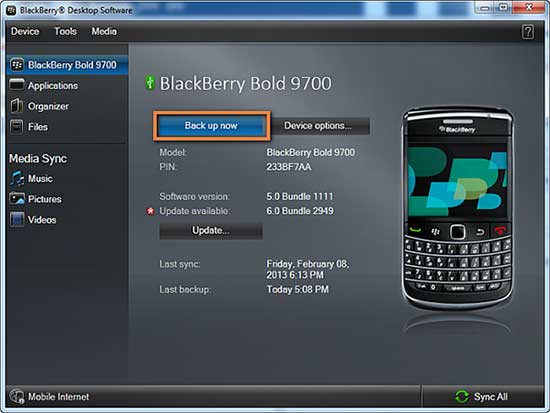Click the red update available star icon

tap(150, 211)
